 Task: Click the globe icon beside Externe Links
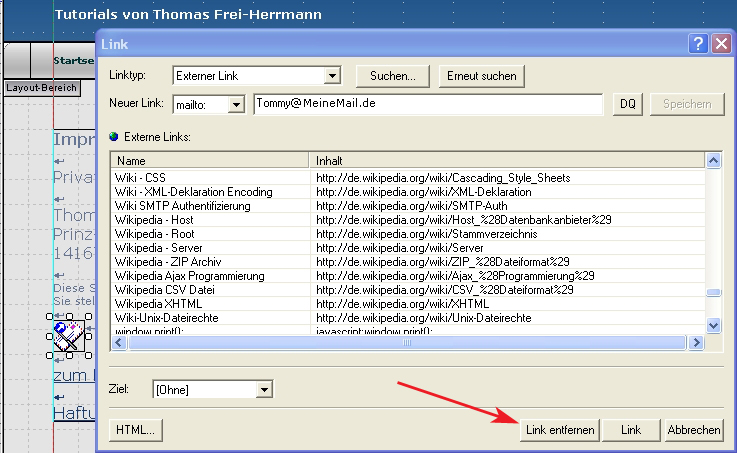114,136
